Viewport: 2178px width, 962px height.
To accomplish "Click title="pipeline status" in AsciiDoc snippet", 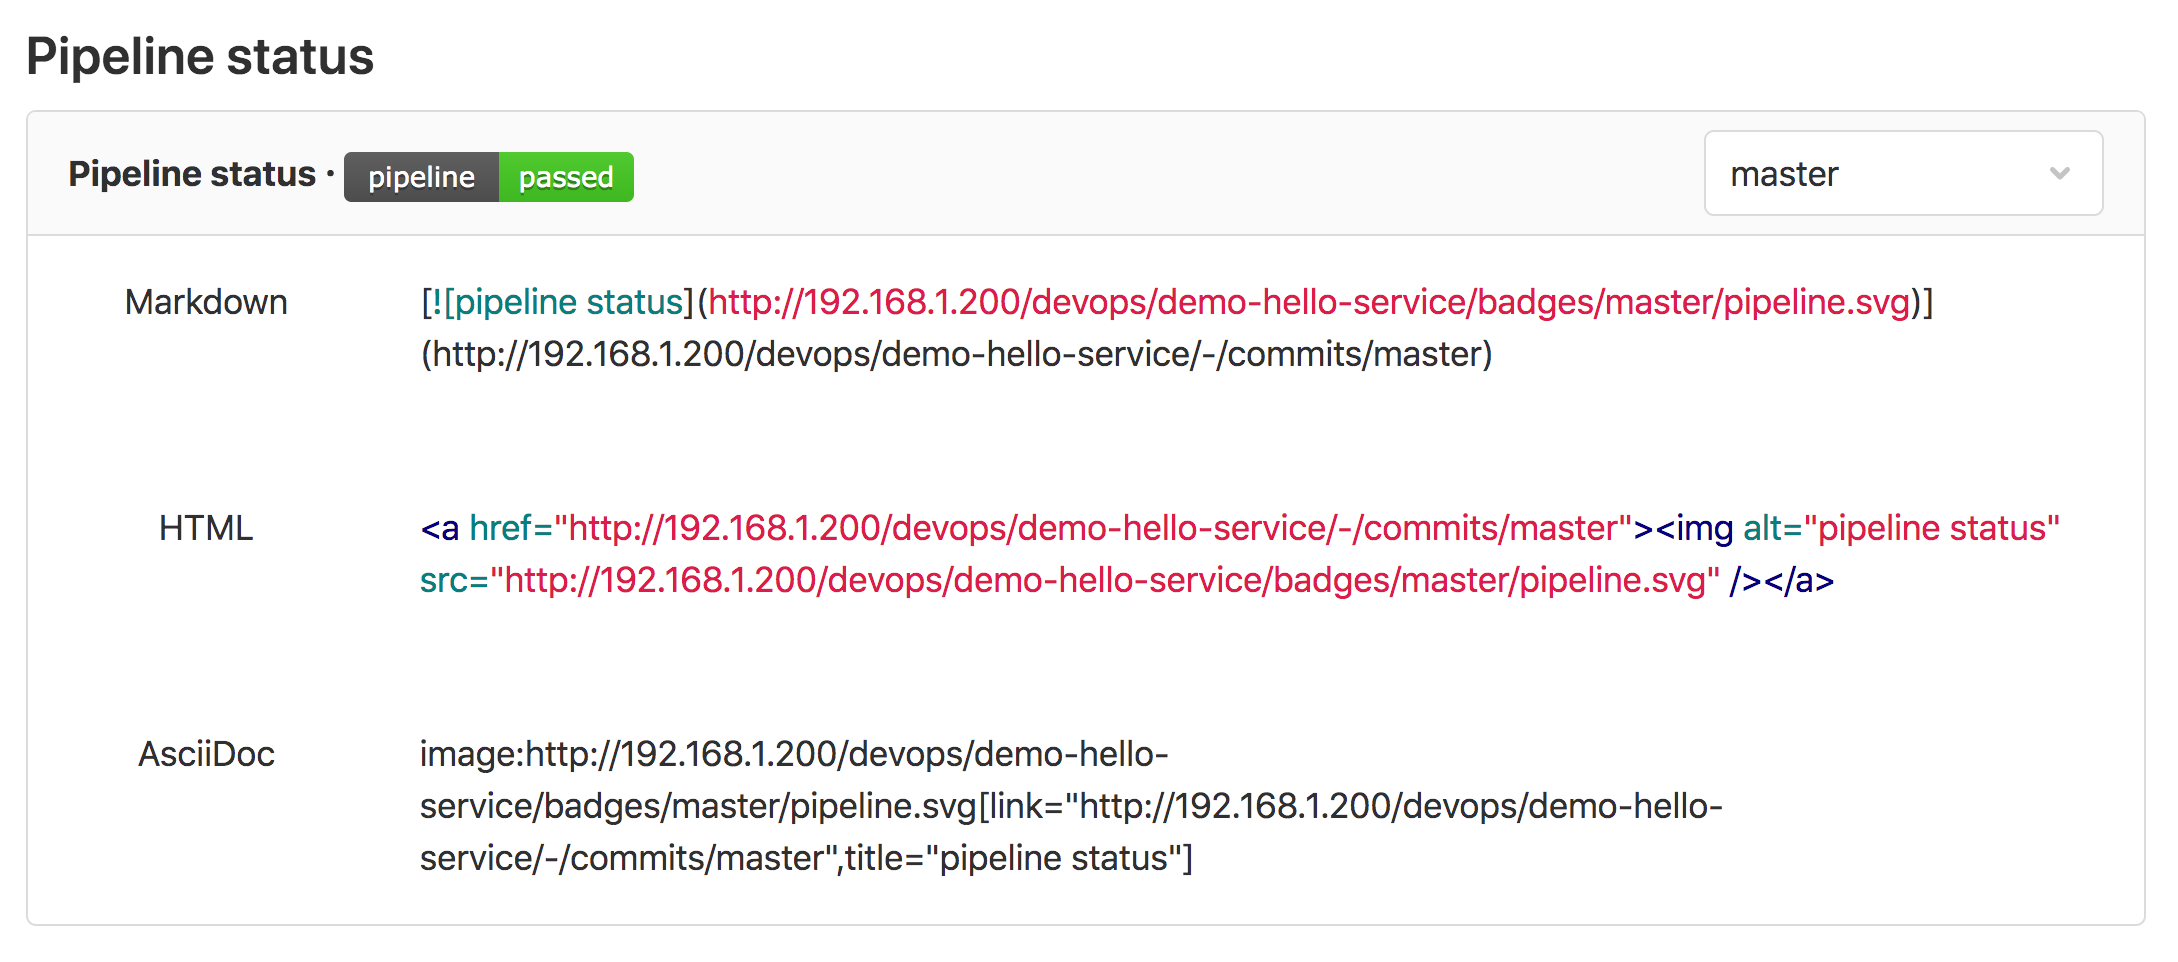I will click(1018, 858).
